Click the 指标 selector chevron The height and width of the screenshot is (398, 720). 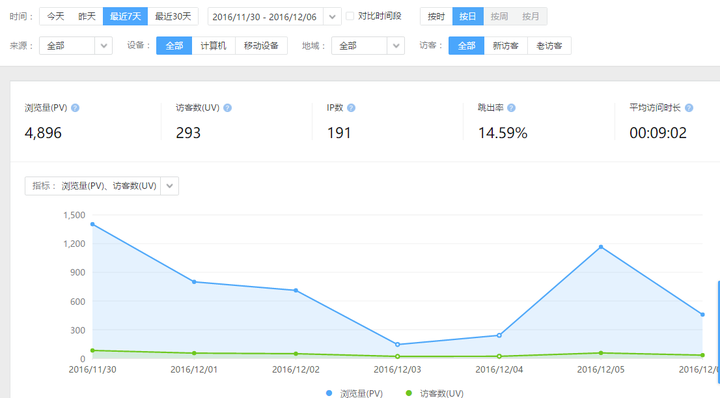(x=169, y=186)
